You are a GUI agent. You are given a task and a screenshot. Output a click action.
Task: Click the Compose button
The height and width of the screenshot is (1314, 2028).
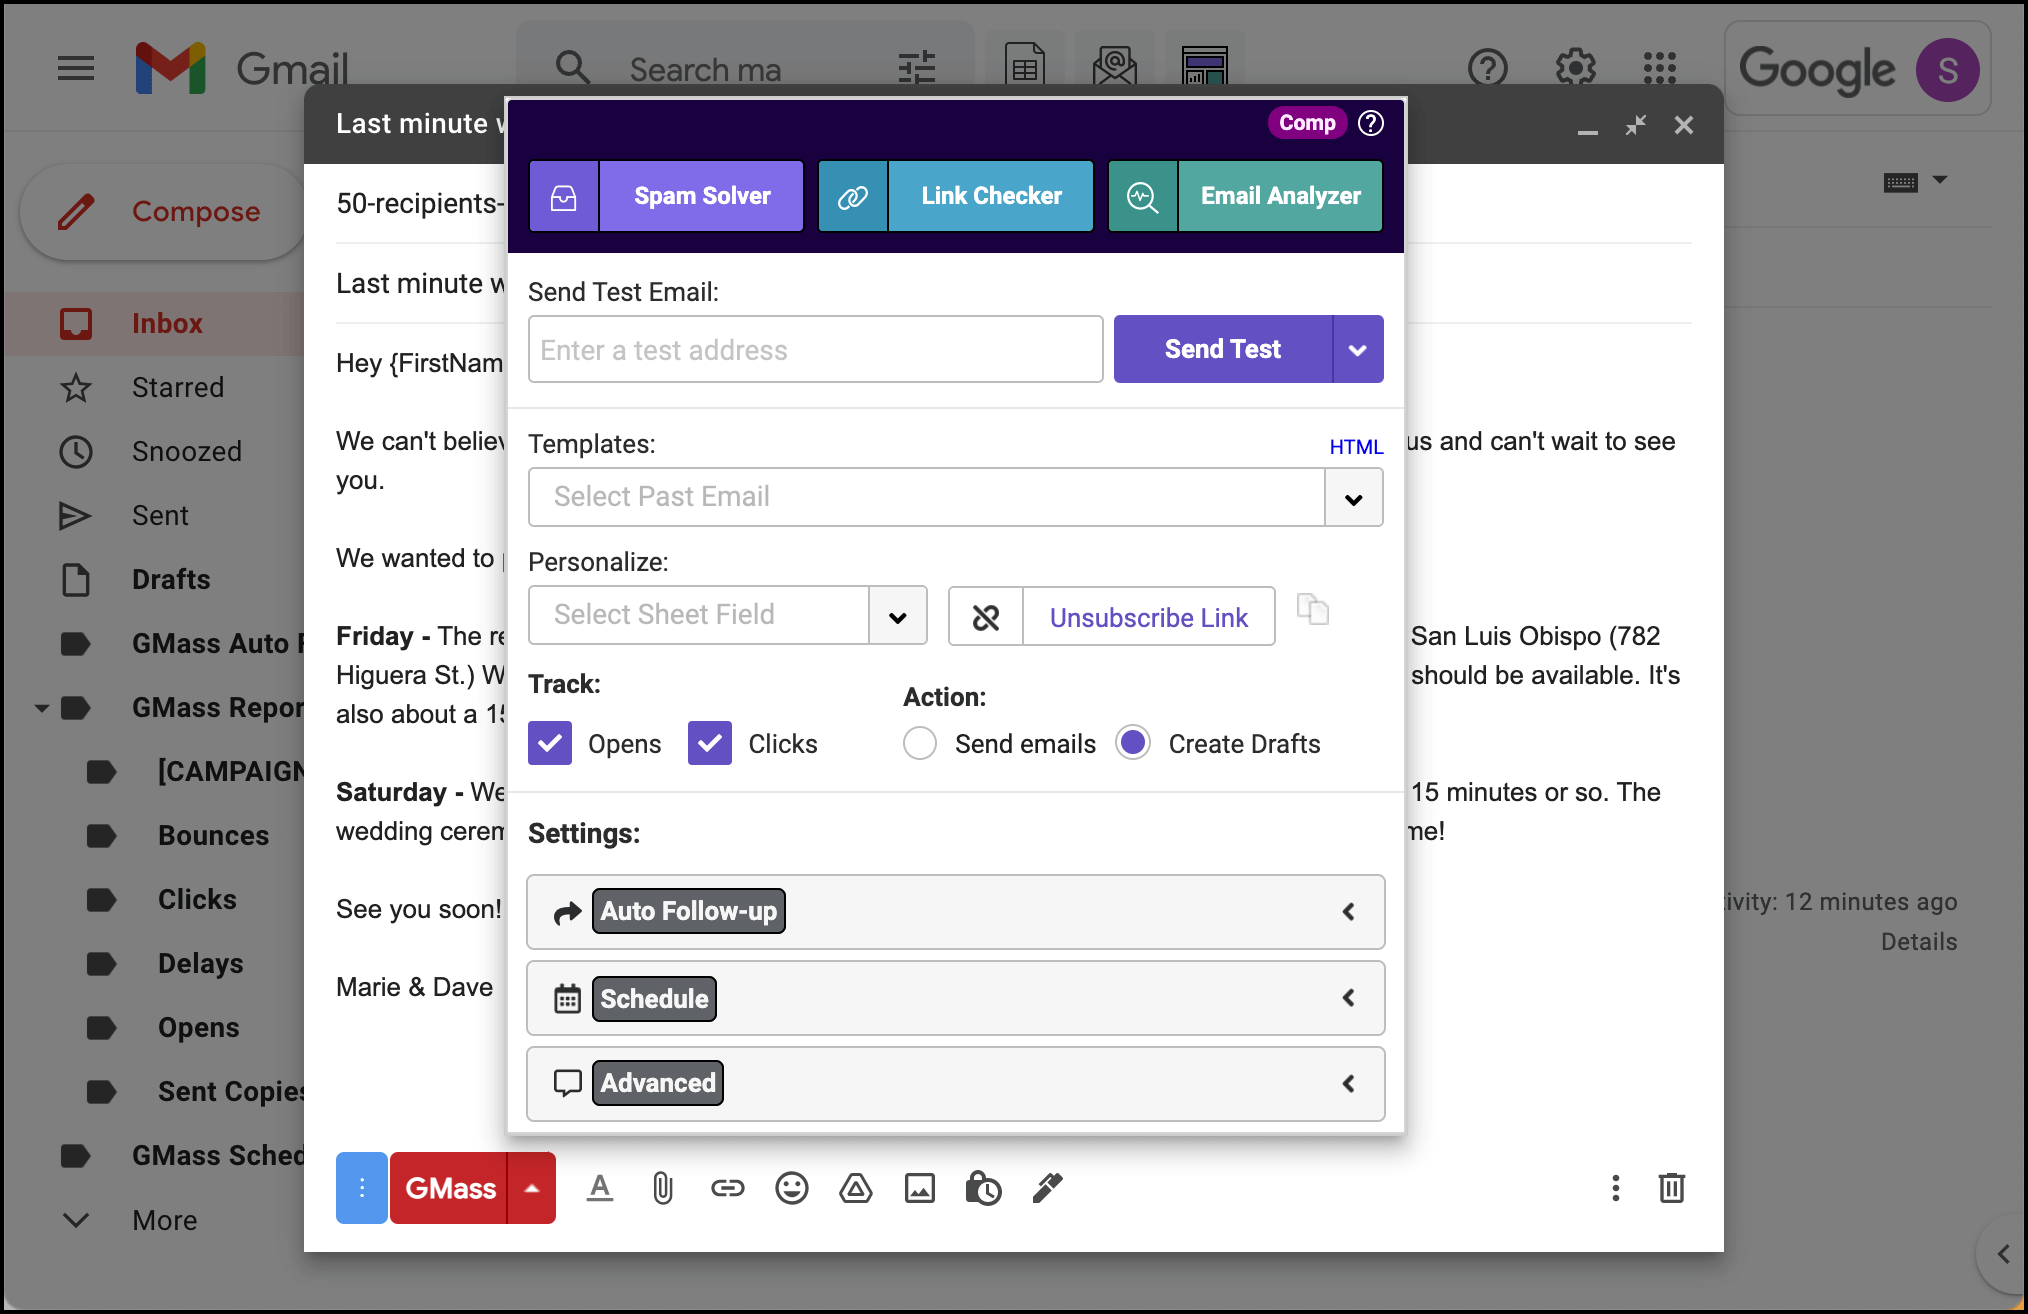coord(163,212)
